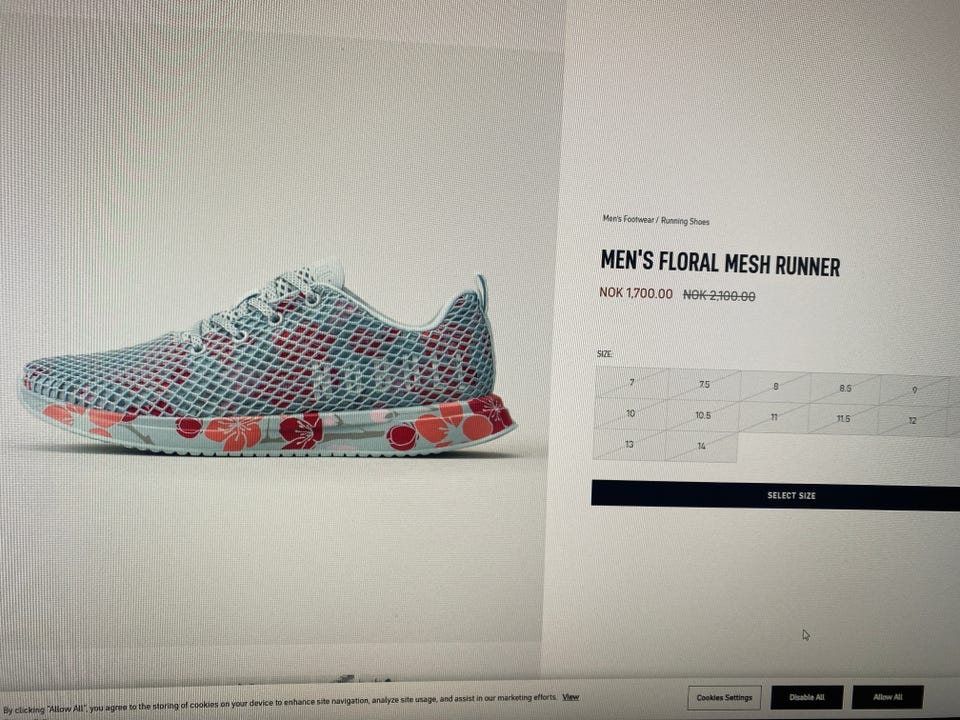960x720 pixels.
Task: Open the View link in cookie banner
Action: pyautogui.click(x=571, y=697)
